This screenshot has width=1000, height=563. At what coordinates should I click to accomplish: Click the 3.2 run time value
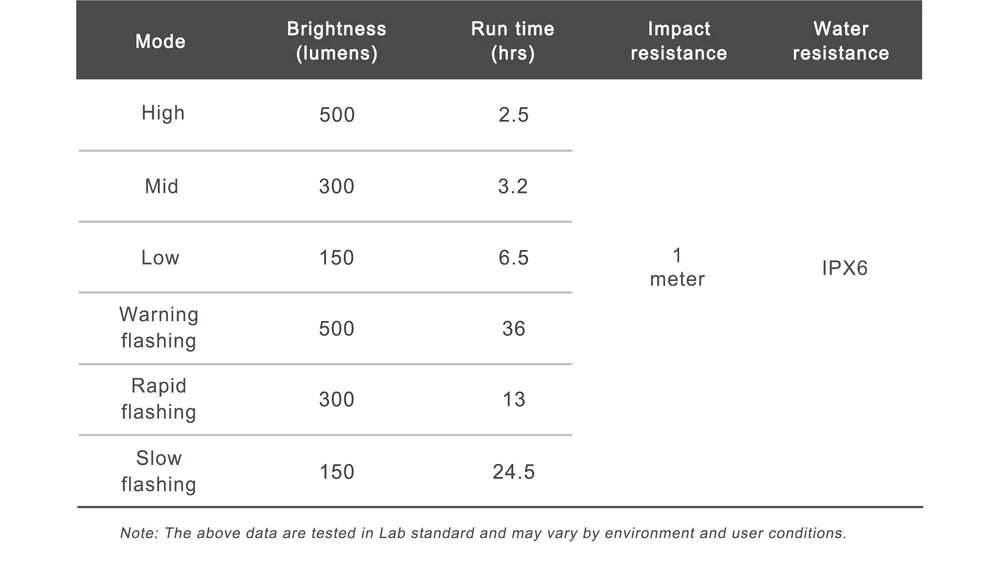513,187
